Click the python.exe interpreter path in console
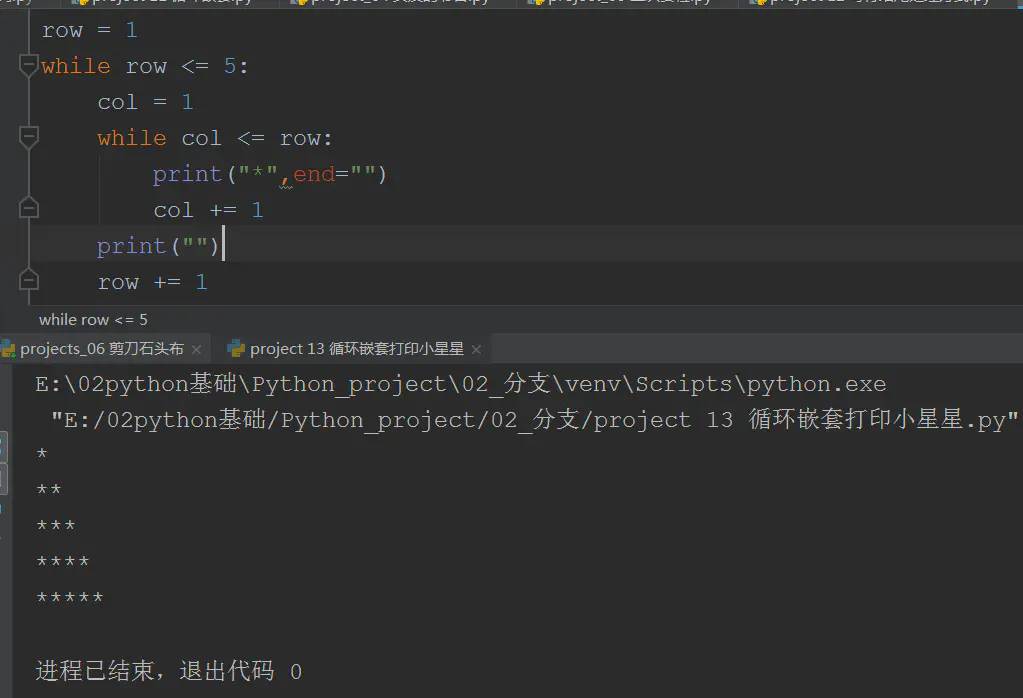This screenshot has height=698, width=1023. (x=461, y=384)
